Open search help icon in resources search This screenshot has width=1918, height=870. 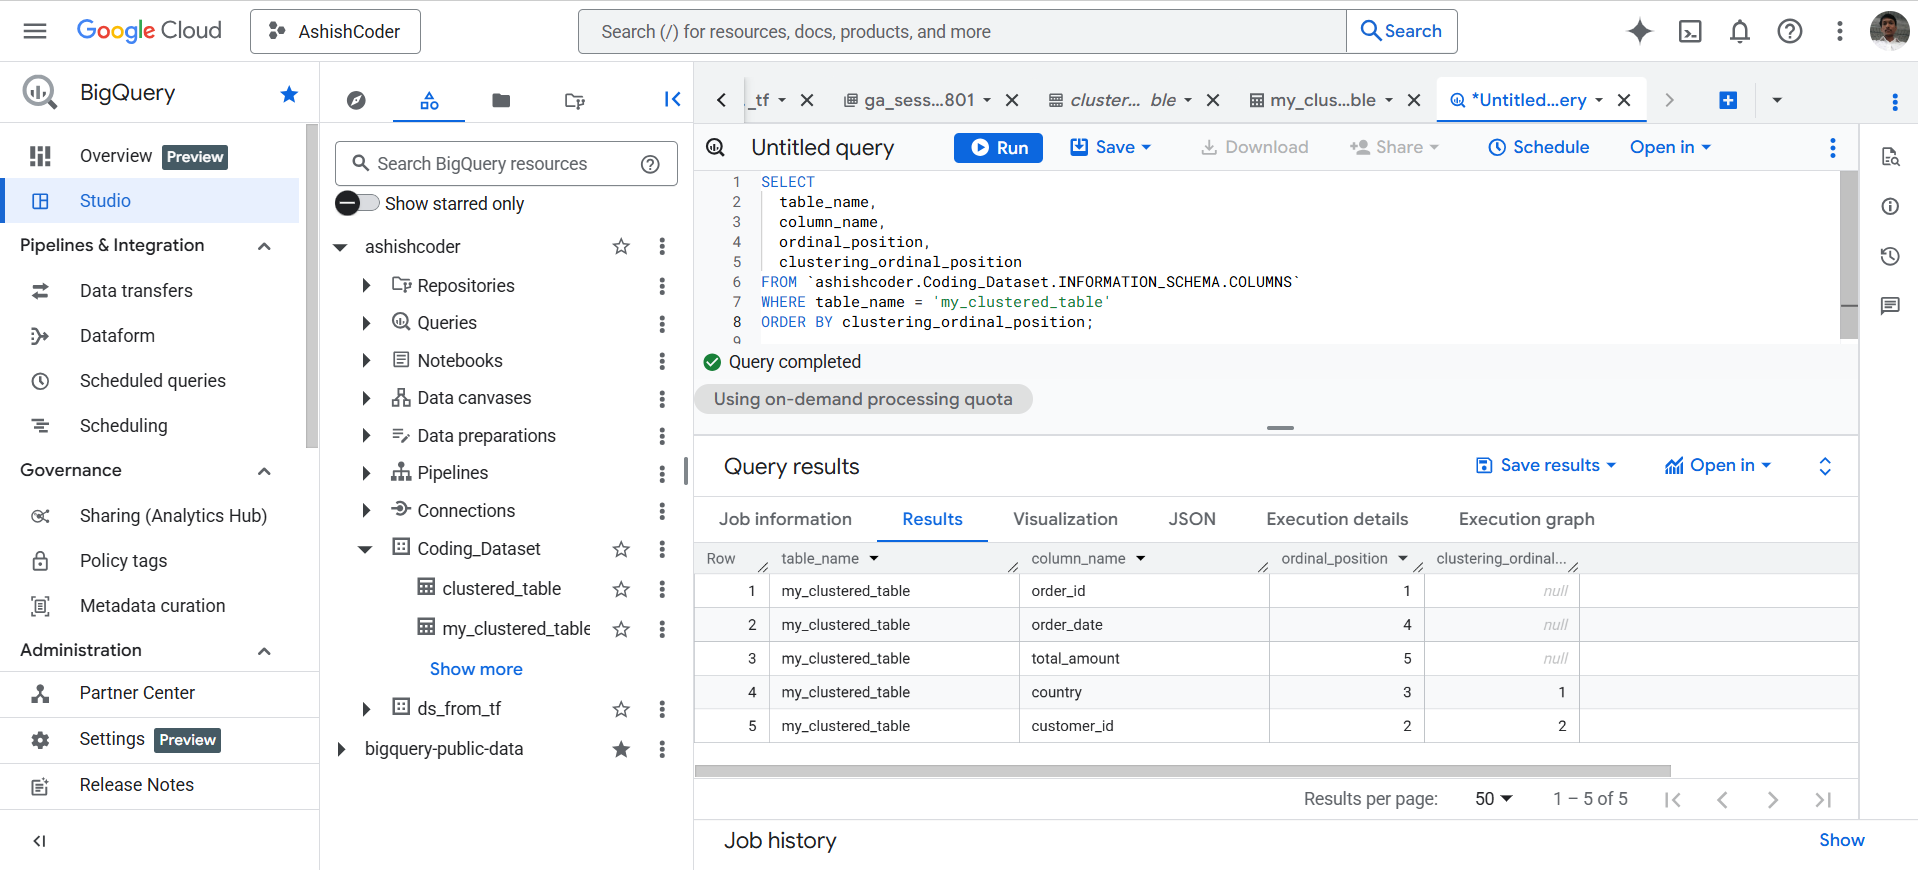click(650, 164)
